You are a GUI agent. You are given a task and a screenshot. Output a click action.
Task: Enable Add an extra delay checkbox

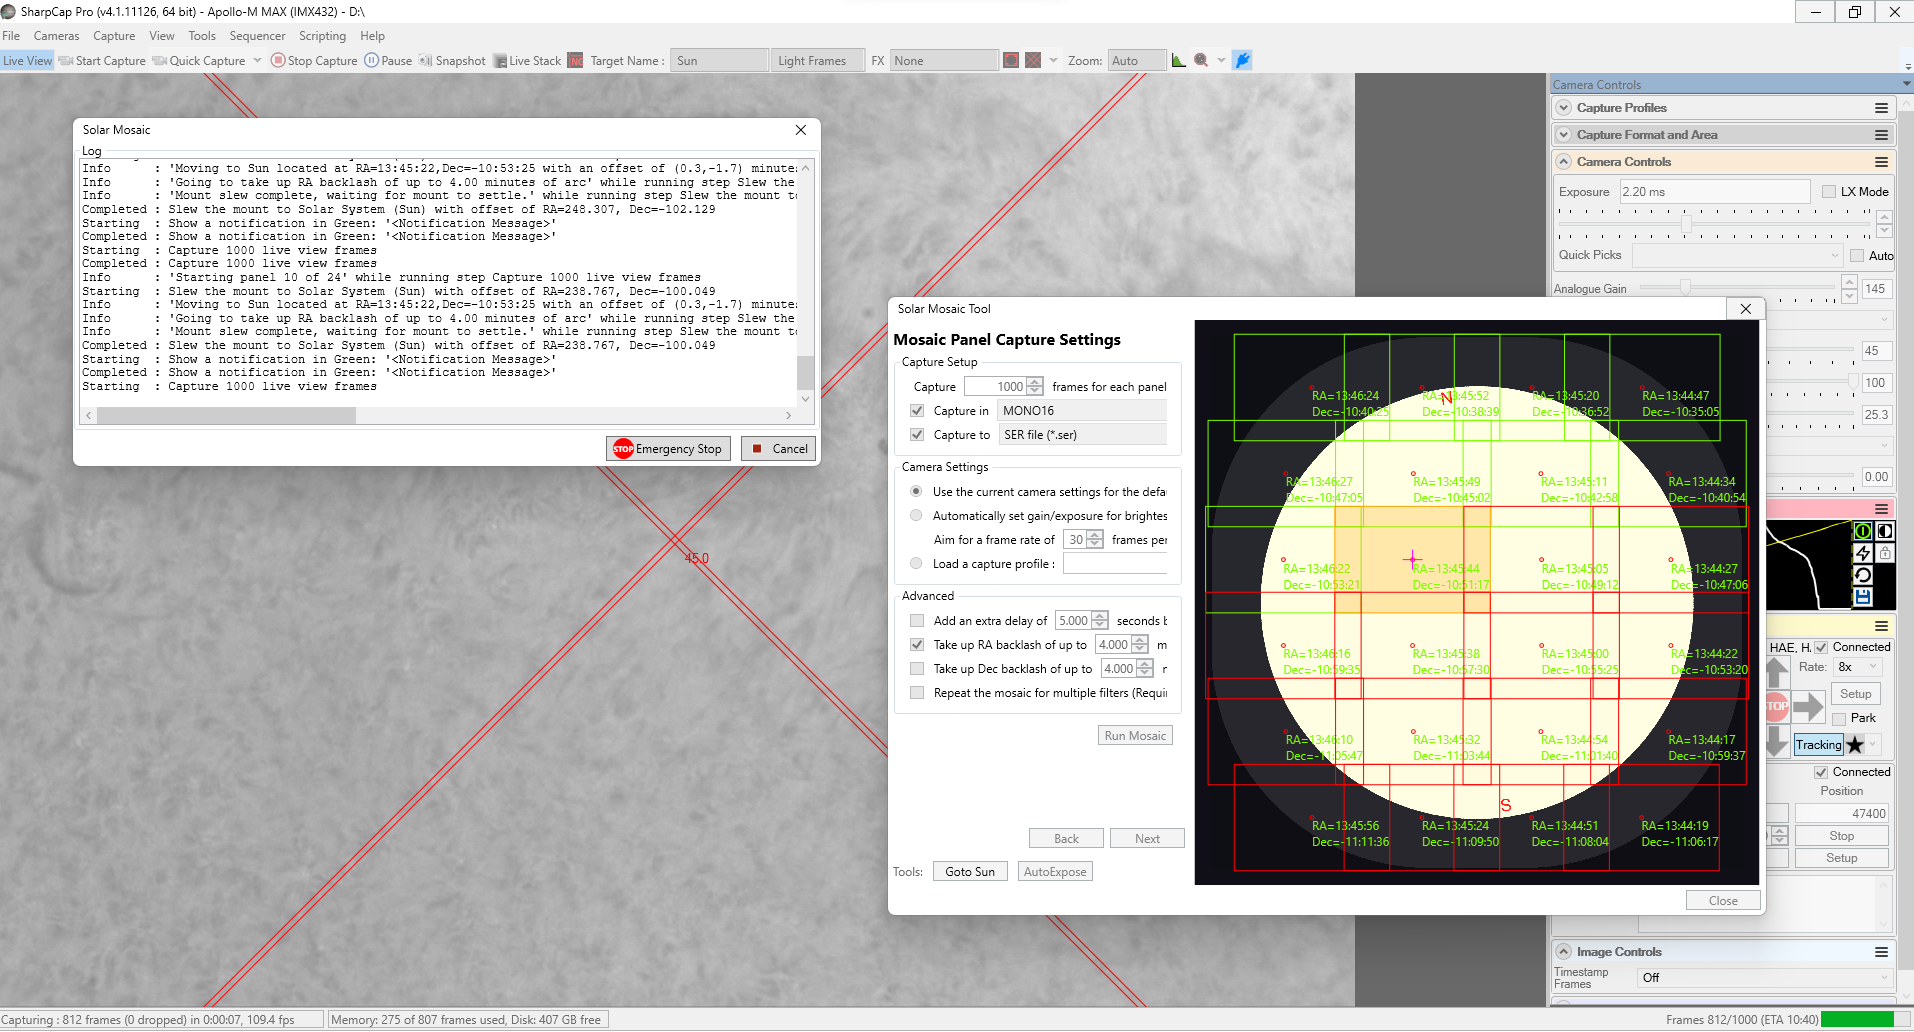click(x=917, y=621)
